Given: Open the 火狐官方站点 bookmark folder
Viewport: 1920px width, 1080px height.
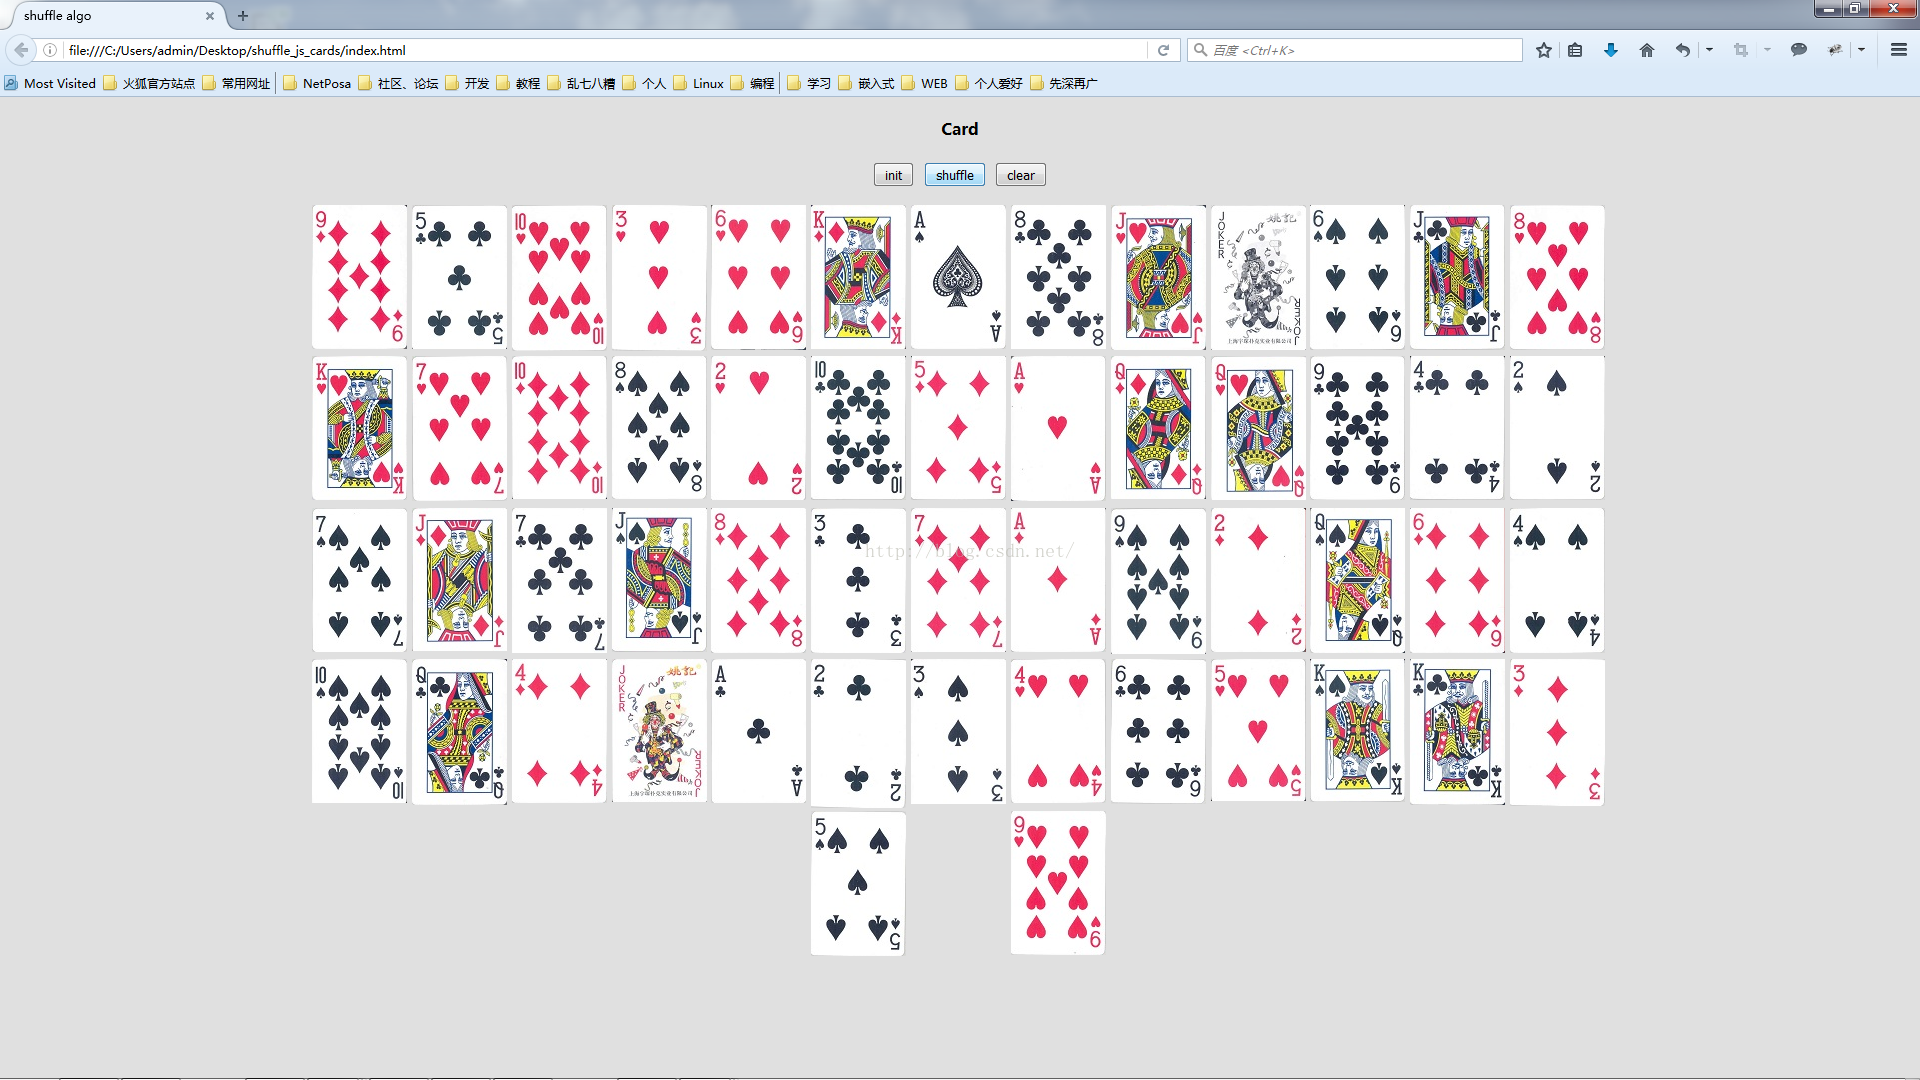Looking at the screenshot, I should point(149,83).
